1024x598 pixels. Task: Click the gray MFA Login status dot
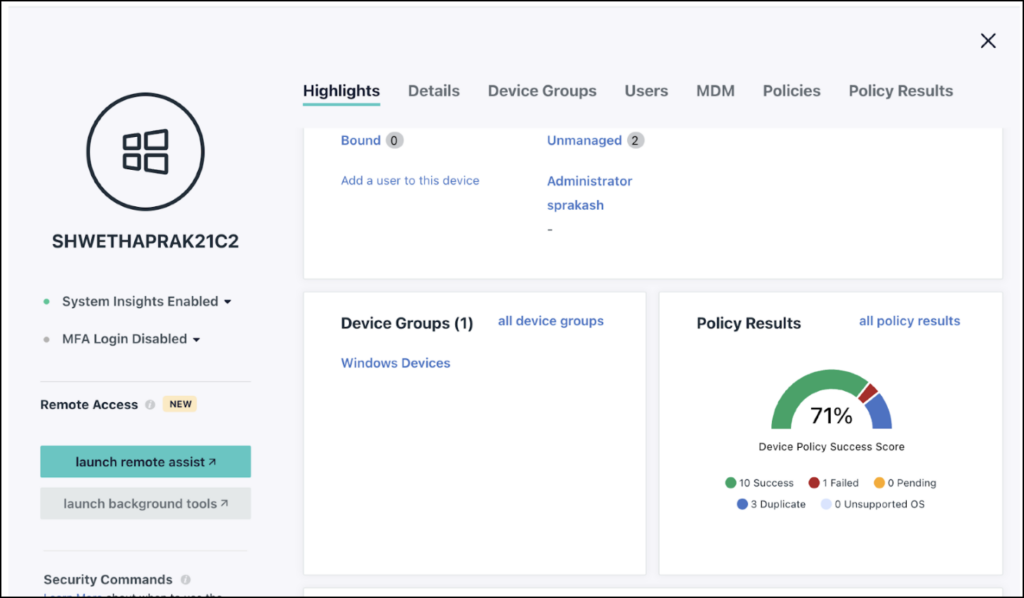point(44,338)
